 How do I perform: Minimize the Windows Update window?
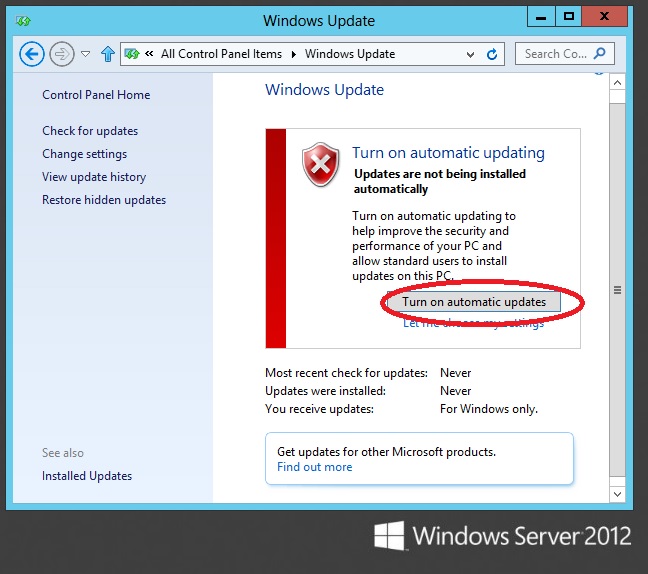(541, 17)
